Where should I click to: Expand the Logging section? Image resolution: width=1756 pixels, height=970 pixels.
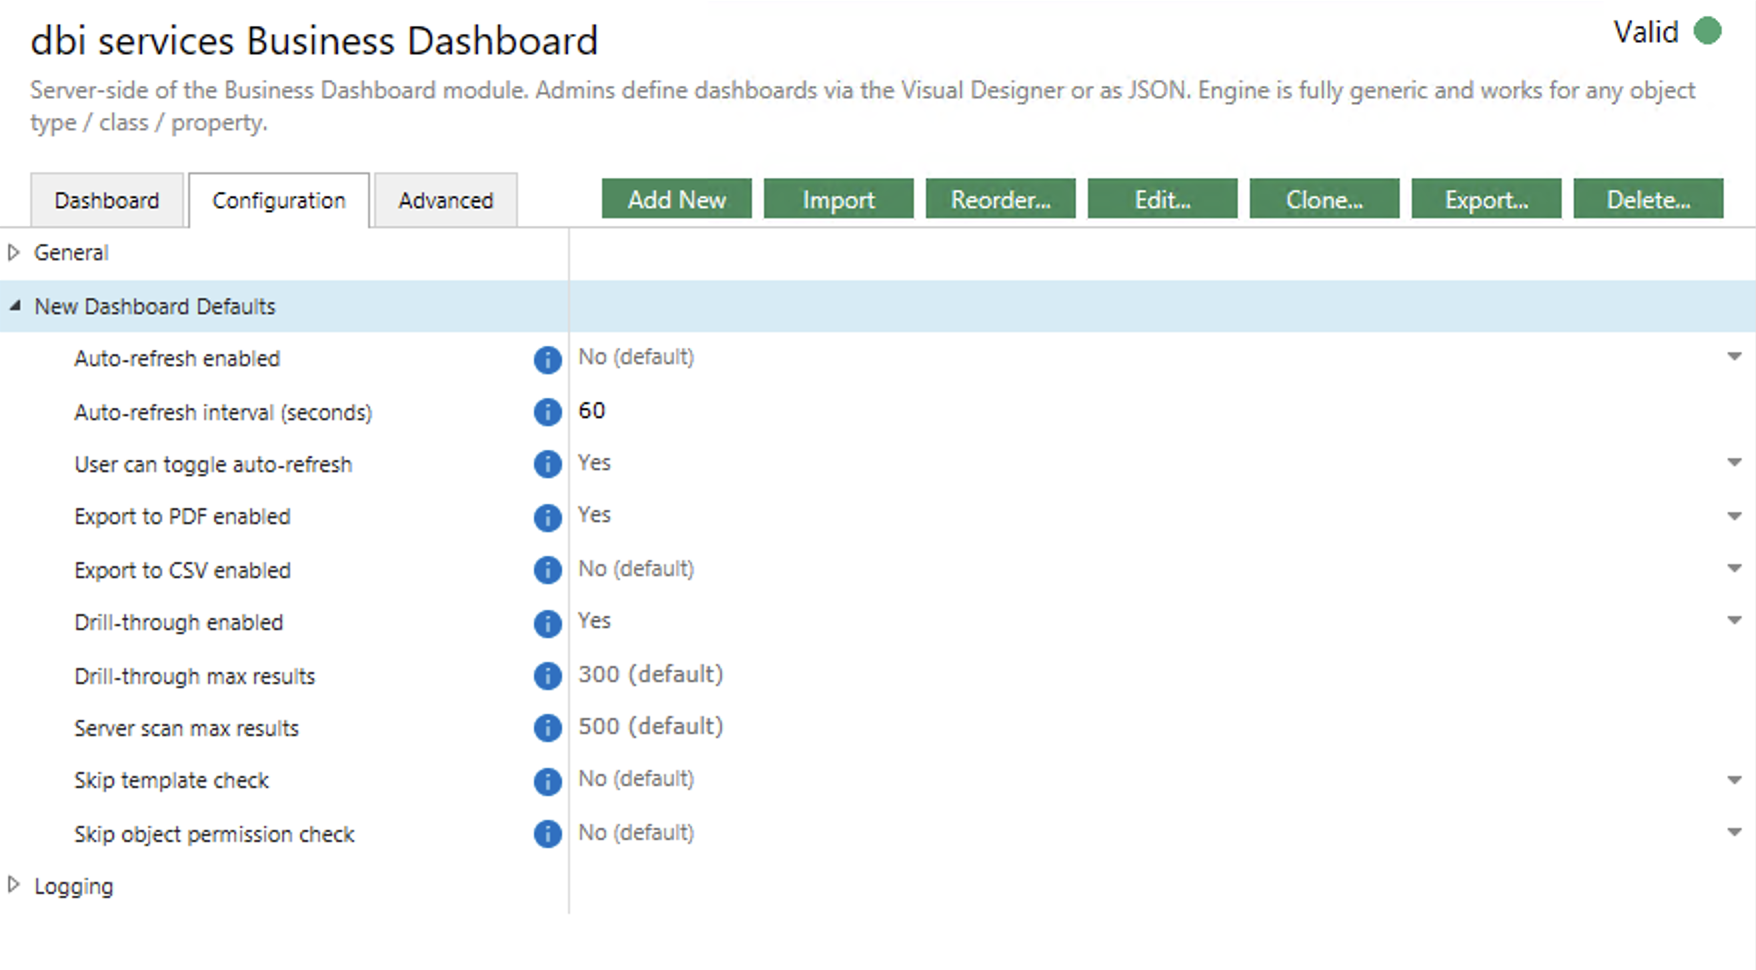pyautogui.click(x=14, y=885)
